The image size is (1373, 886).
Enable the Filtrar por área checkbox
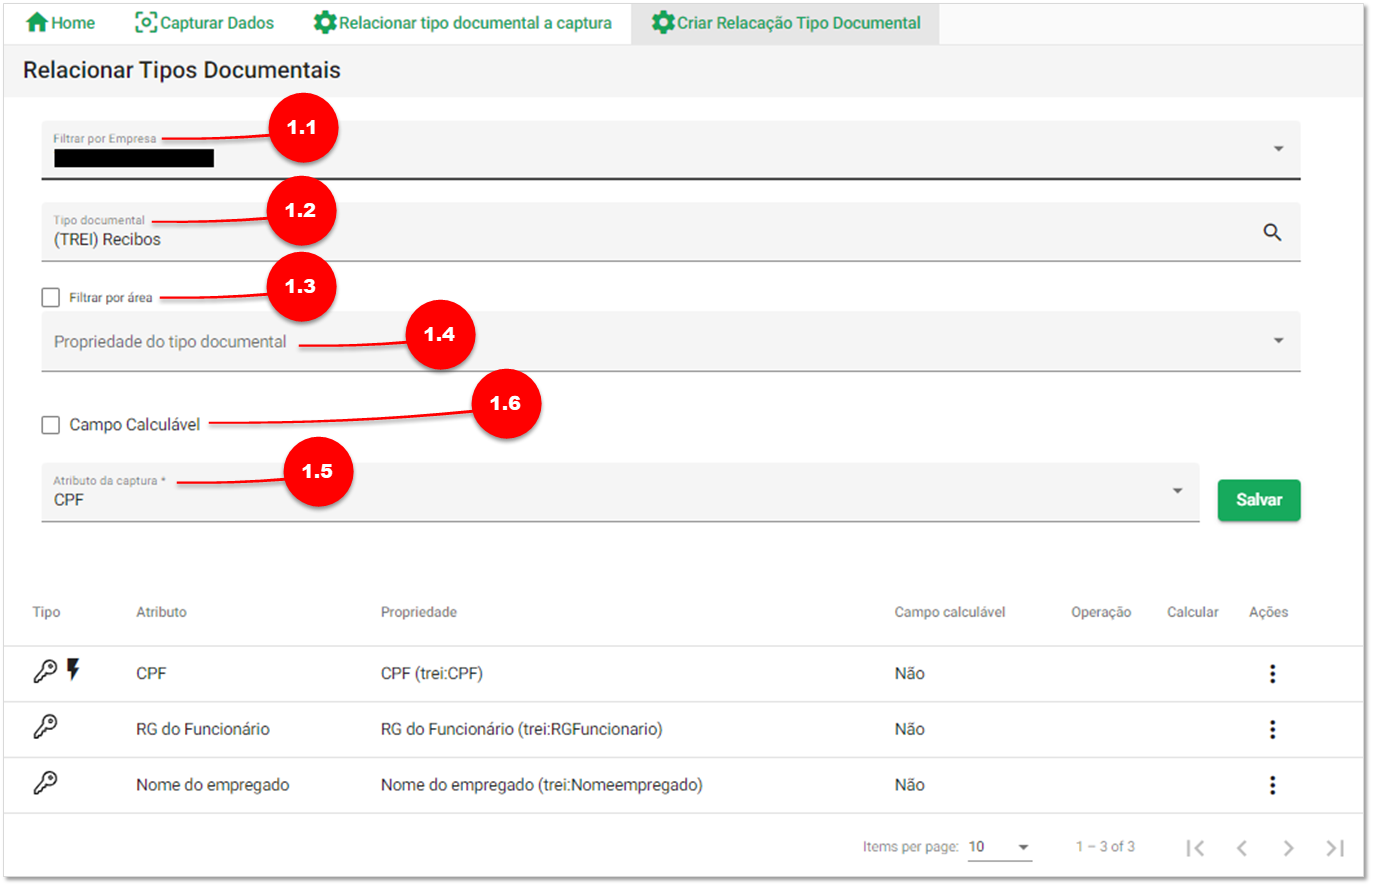(x=51, y=297)
